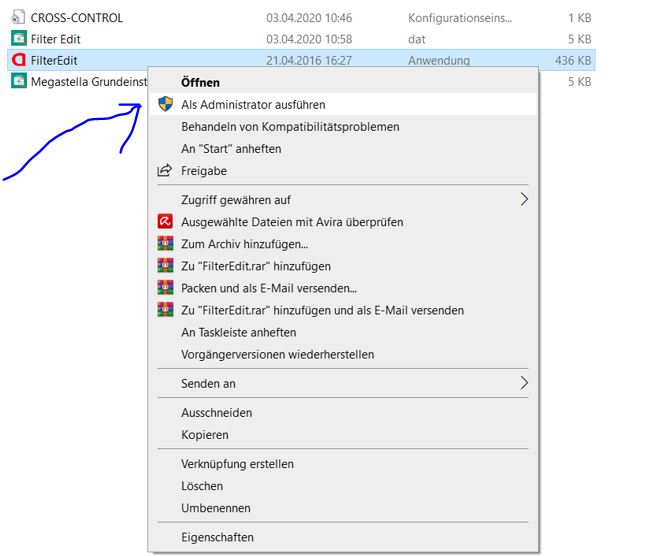Click the Anwendung type cell
The image size is (659, 556).
439,61
